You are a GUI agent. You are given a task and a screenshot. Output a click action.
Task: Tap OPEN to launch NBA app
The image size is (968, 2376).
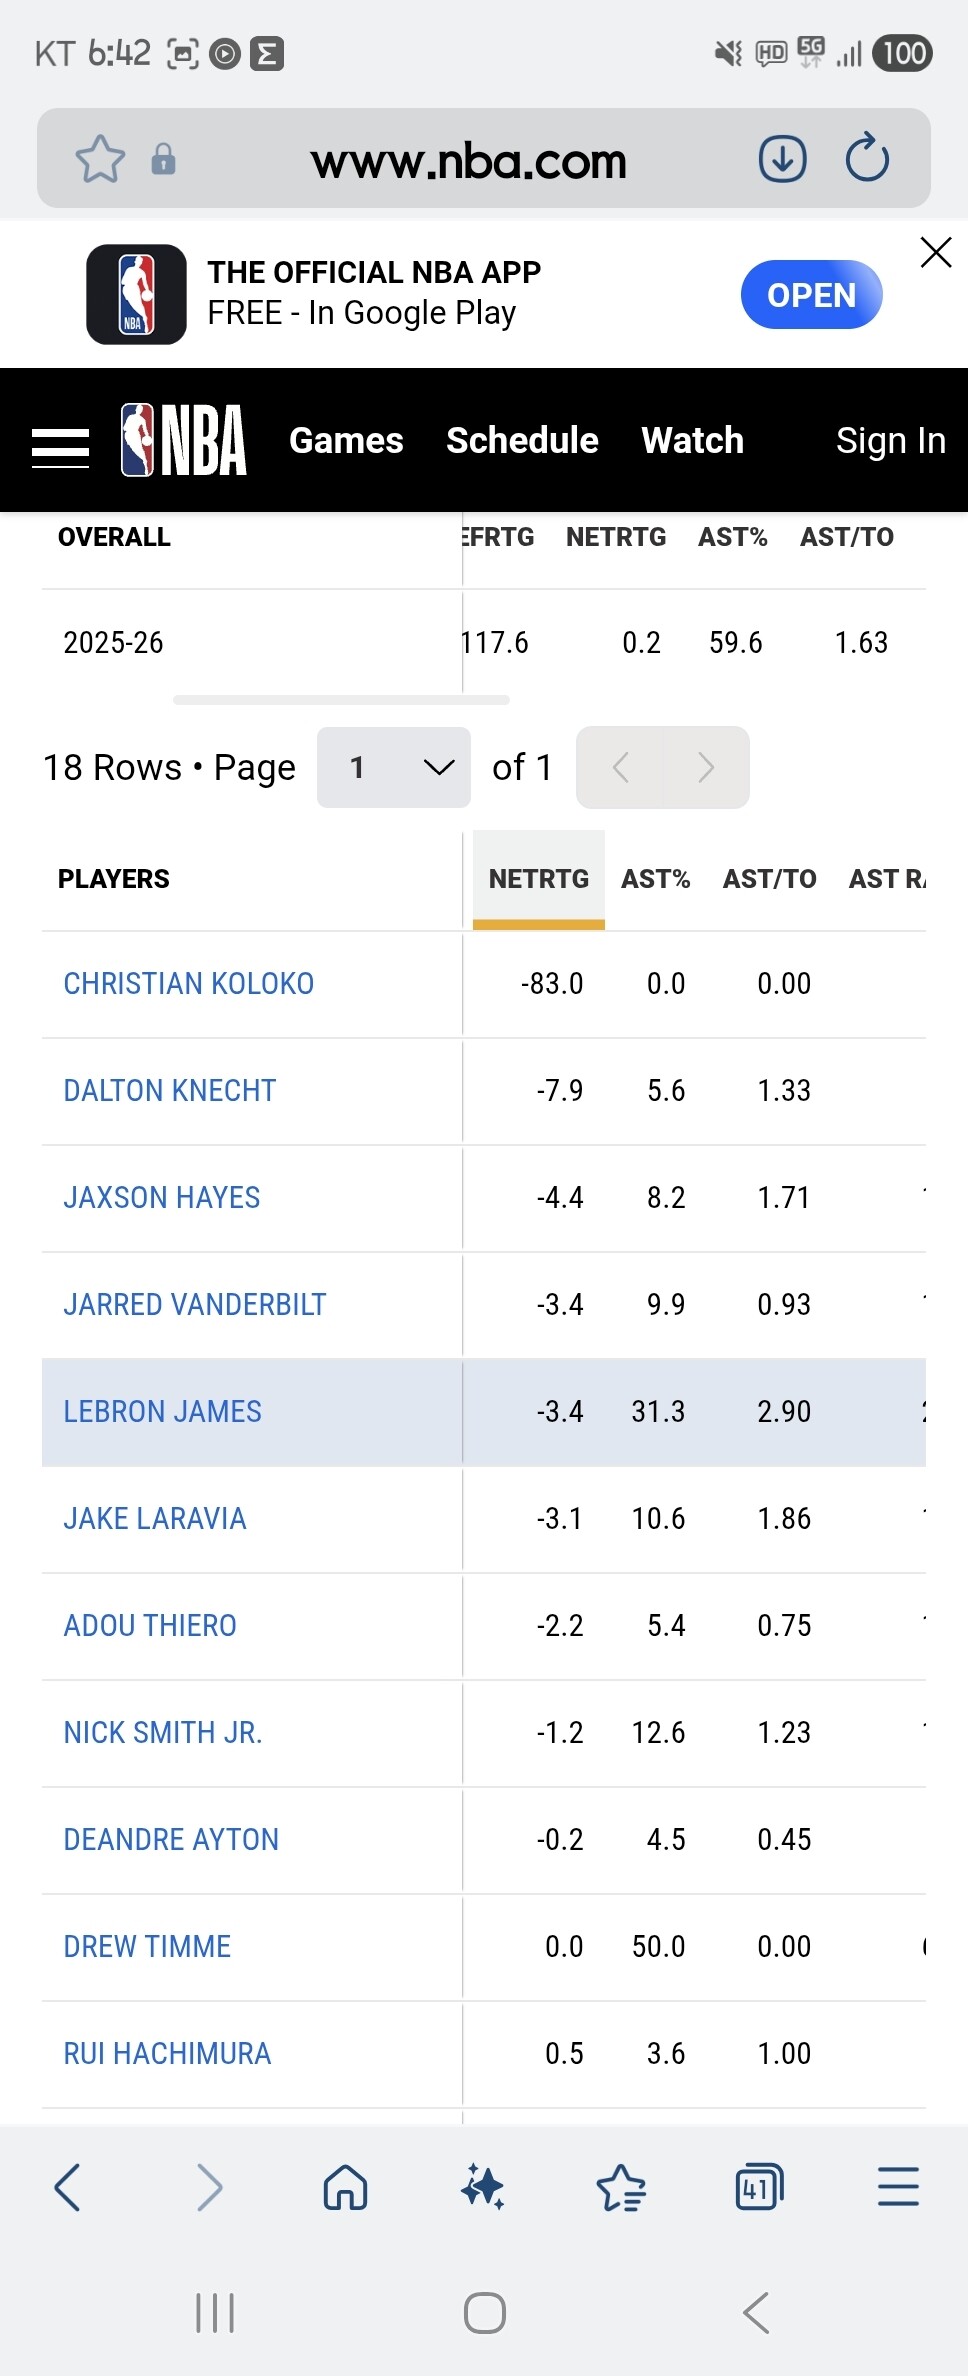point(811,295)
